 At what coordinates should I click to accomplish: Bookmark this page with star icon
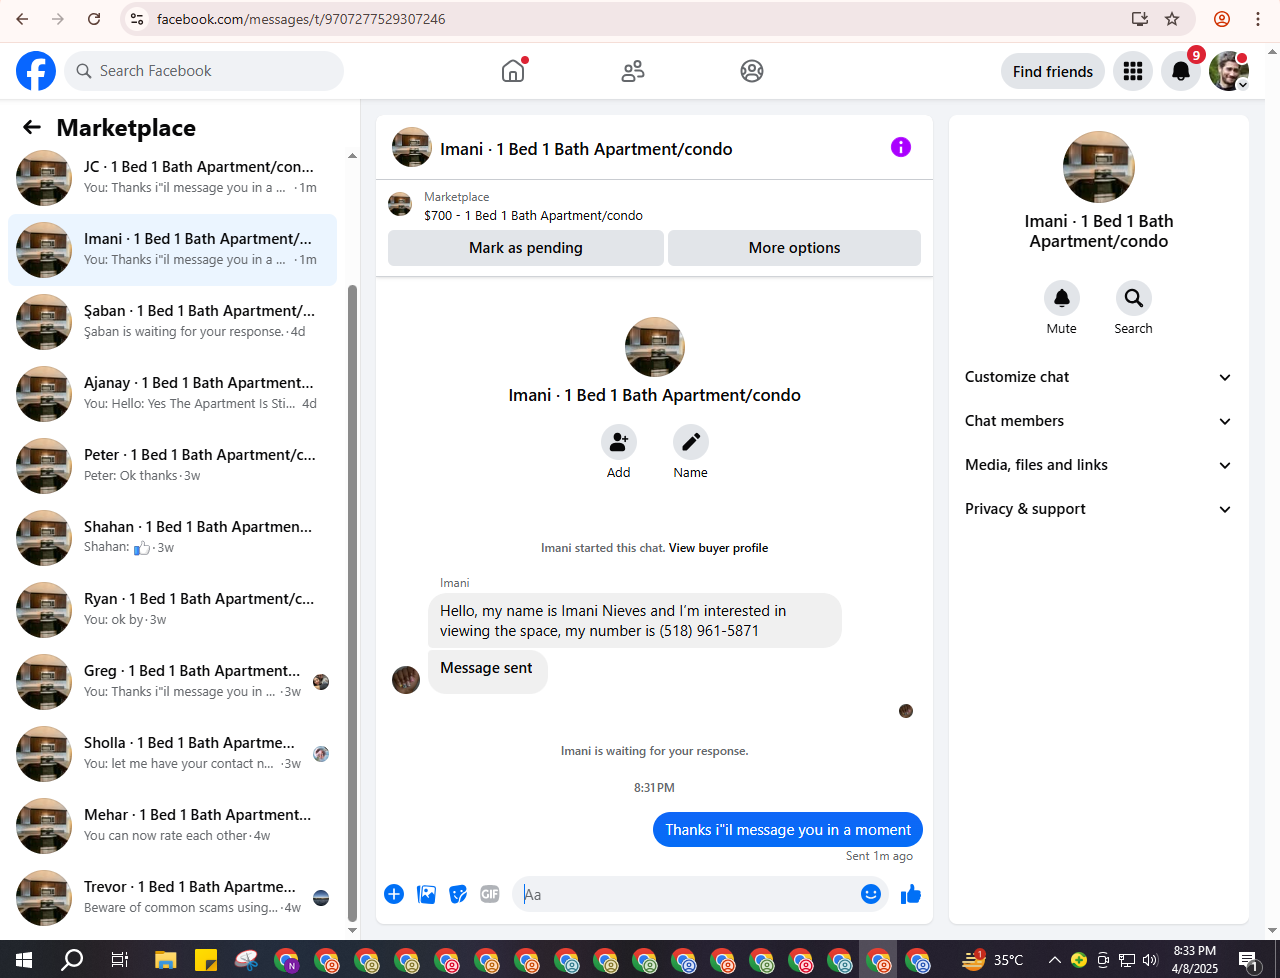point(1172,19)
